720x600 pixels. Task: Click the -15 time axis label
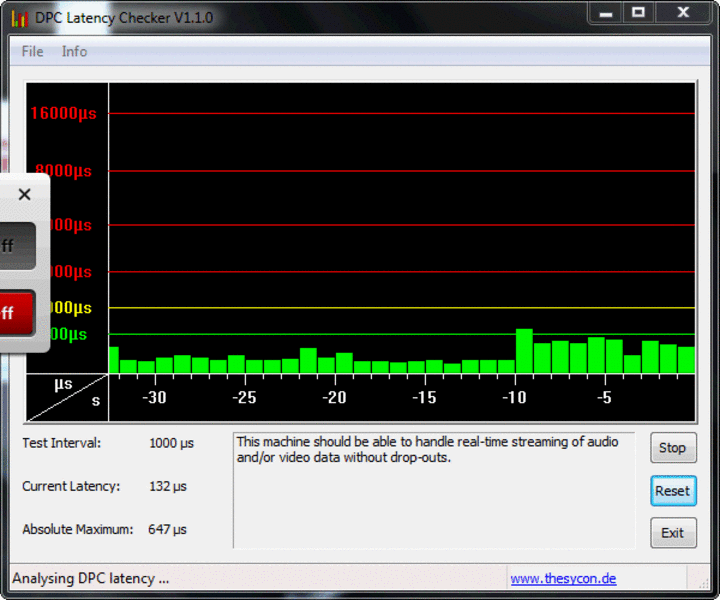pos(424,398)
